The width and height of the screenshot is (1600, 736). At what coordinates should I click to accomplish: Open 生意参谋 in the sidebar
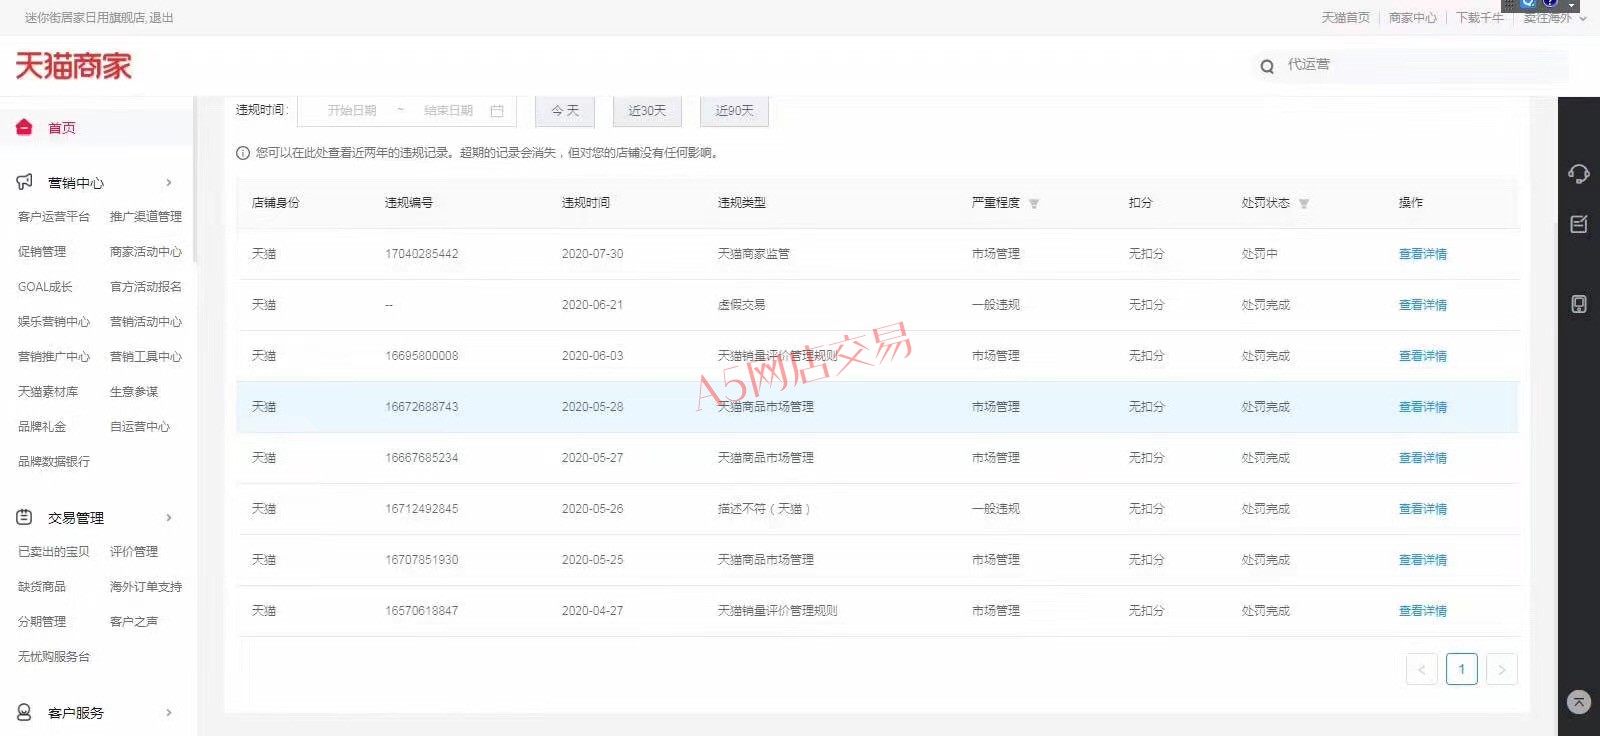(x=134, y=391)
